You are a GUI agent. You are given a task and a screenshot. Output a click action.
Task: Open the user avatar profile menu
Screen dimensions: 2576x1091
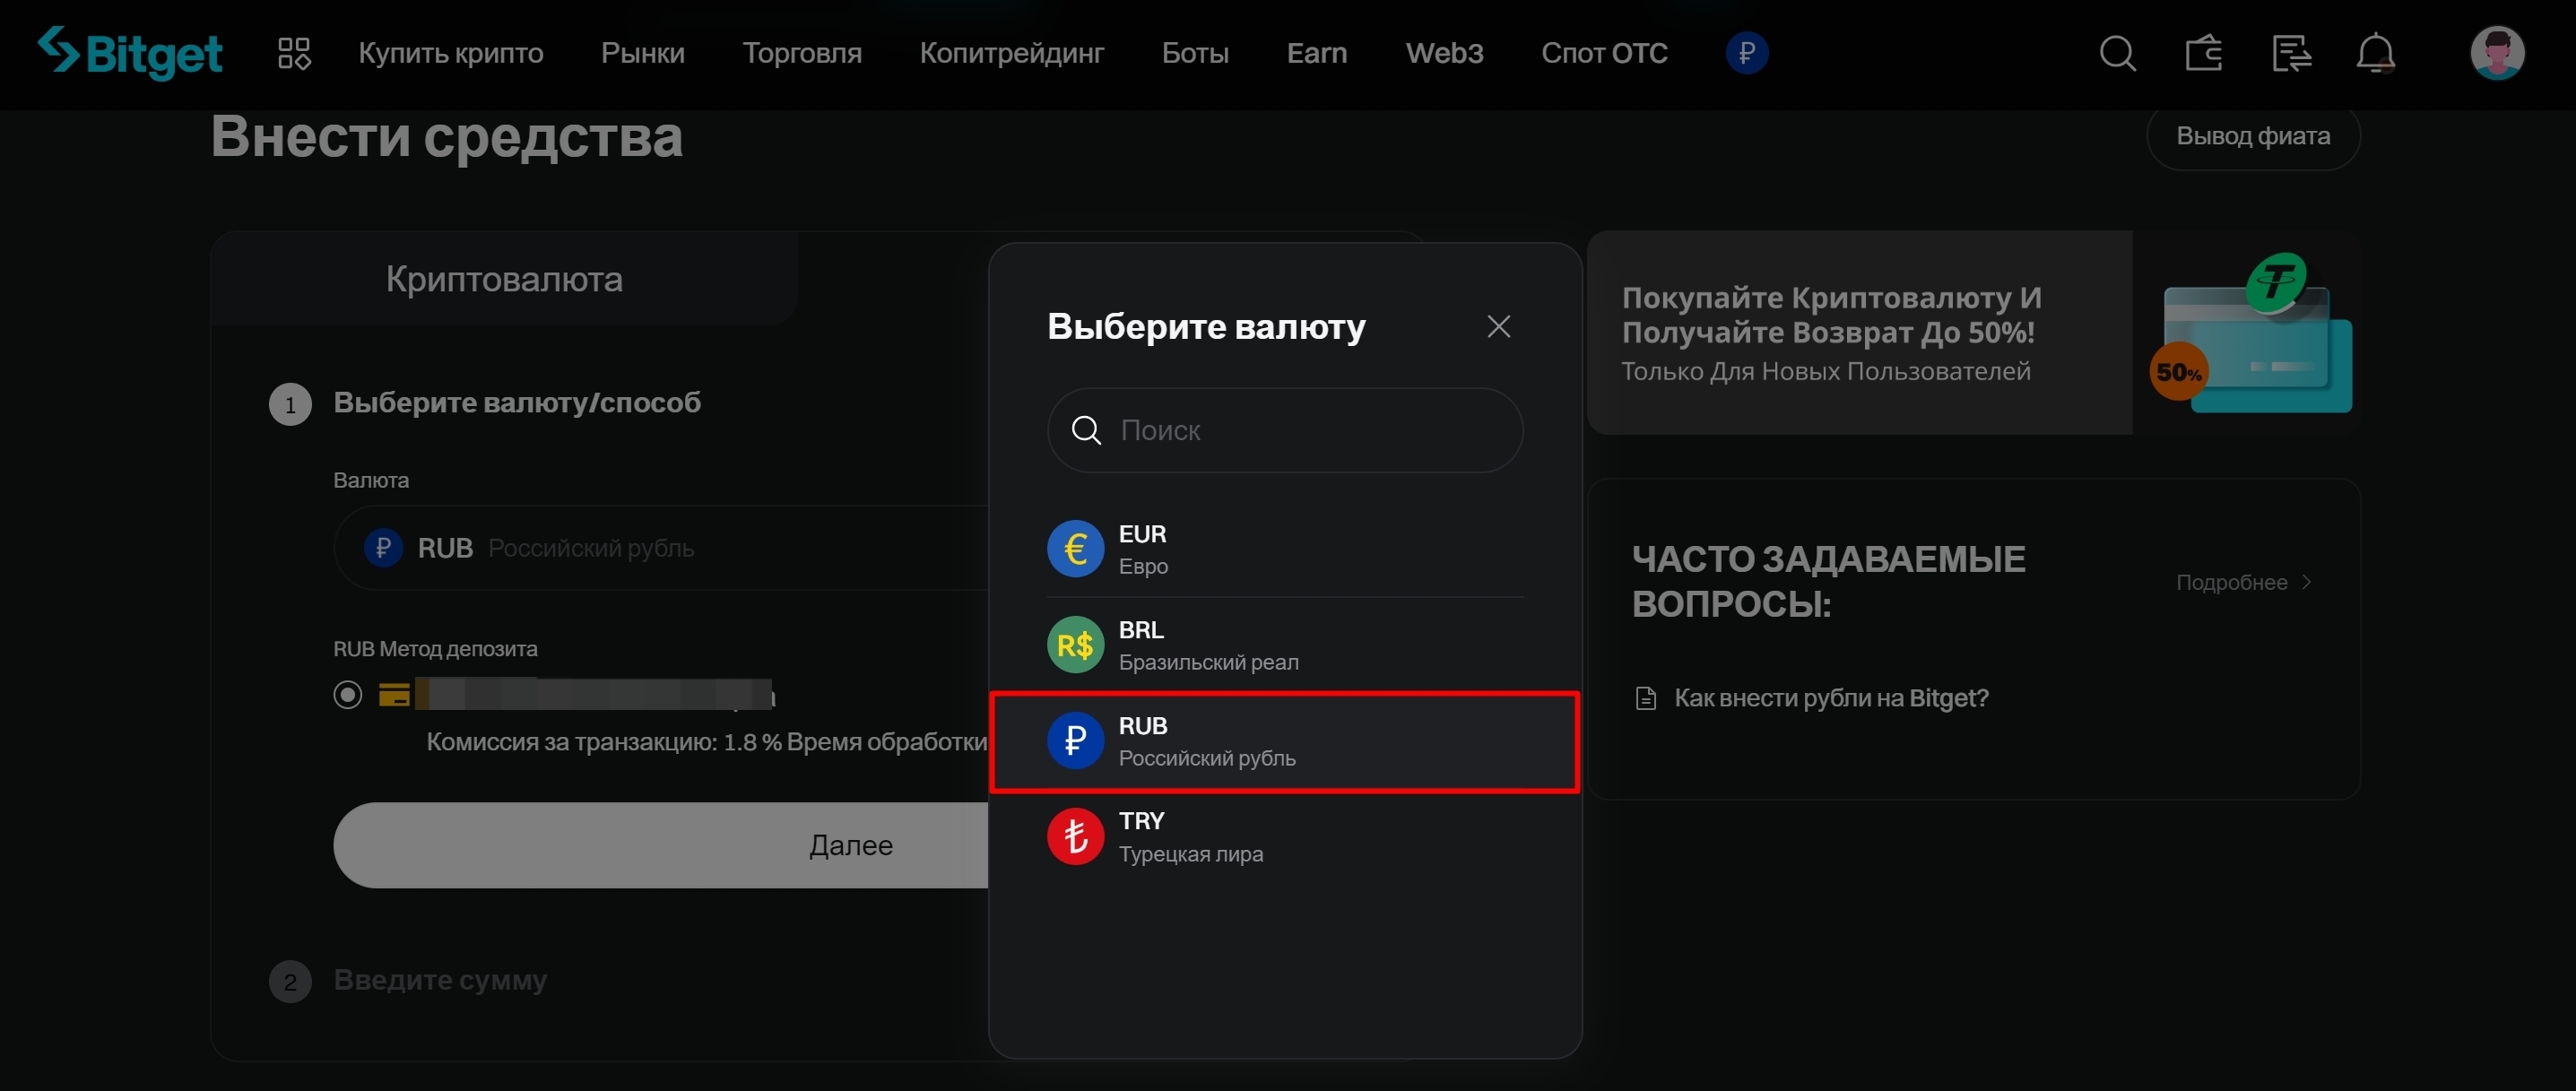point(2497,53)
